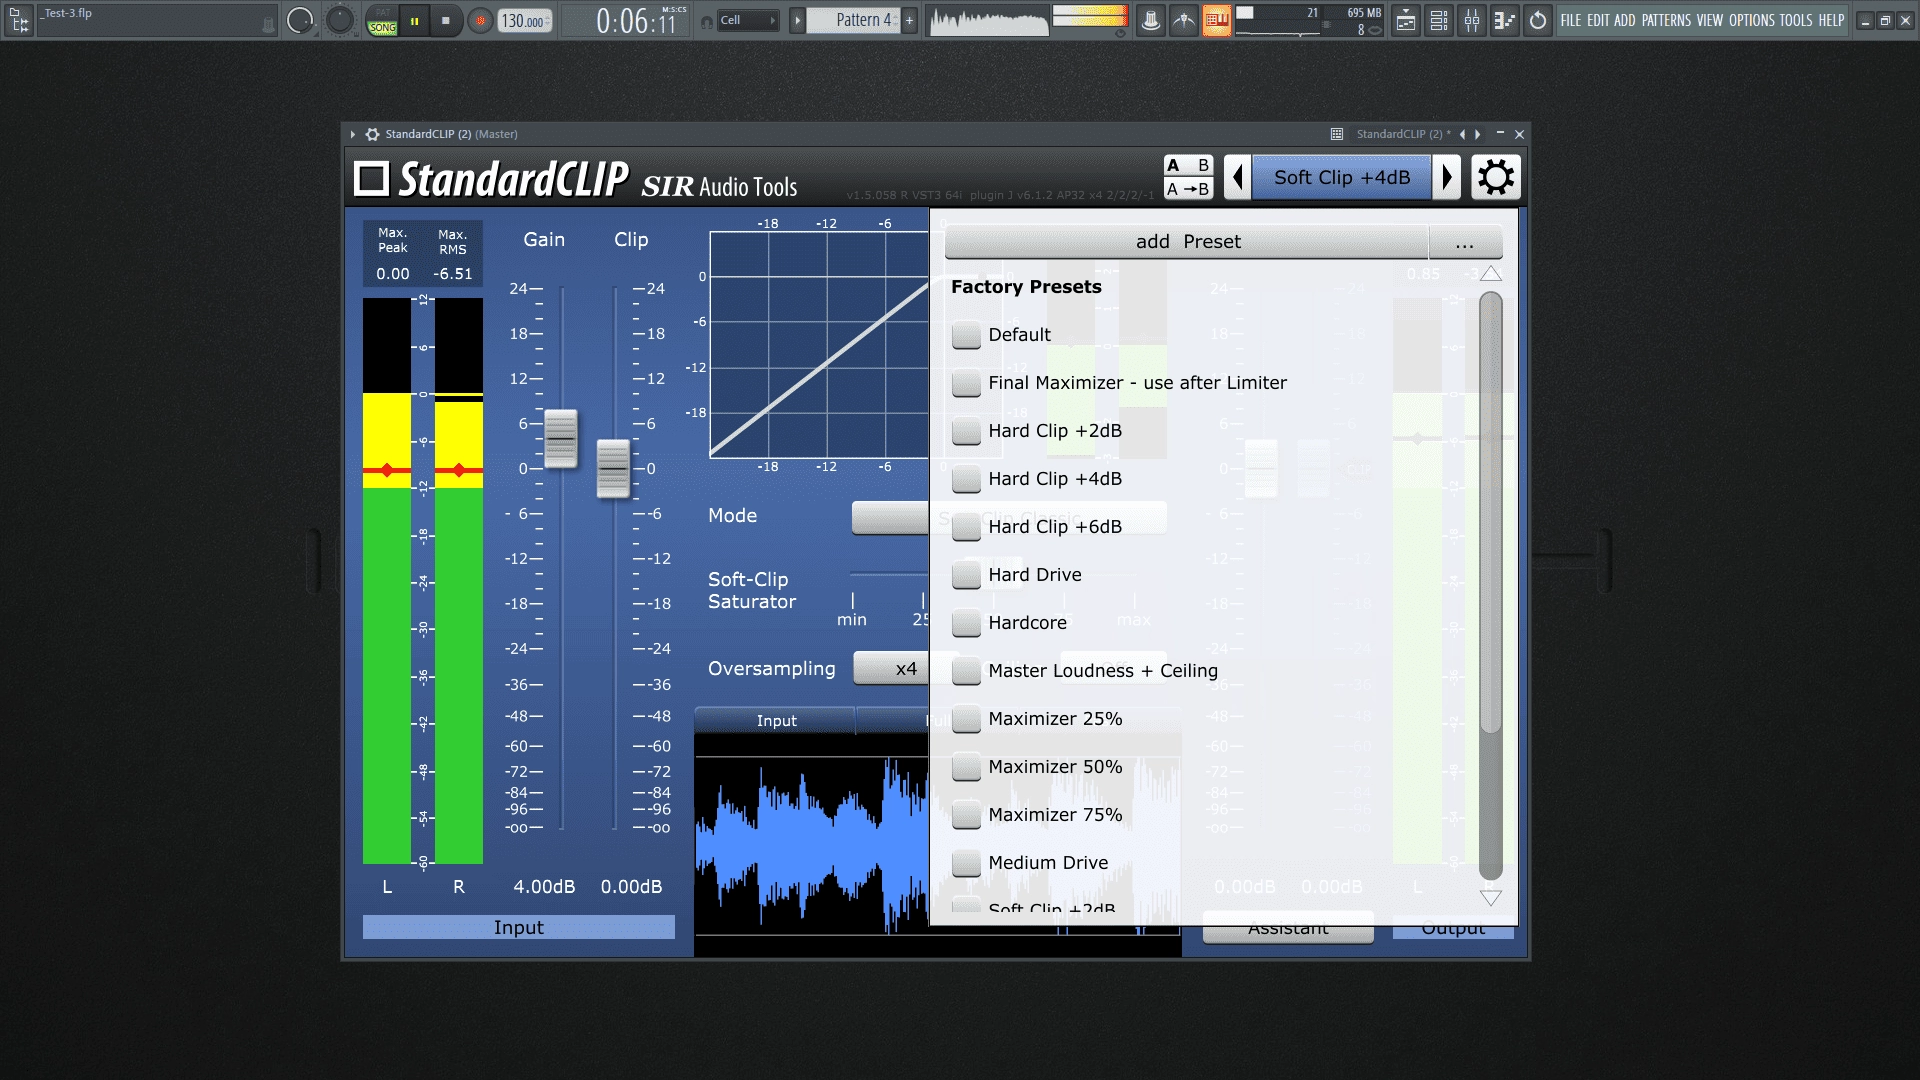This screenshot has width=1920, height=1080.
Task: Click the 130.000 tempo field
Action: (x=524, y=21)
